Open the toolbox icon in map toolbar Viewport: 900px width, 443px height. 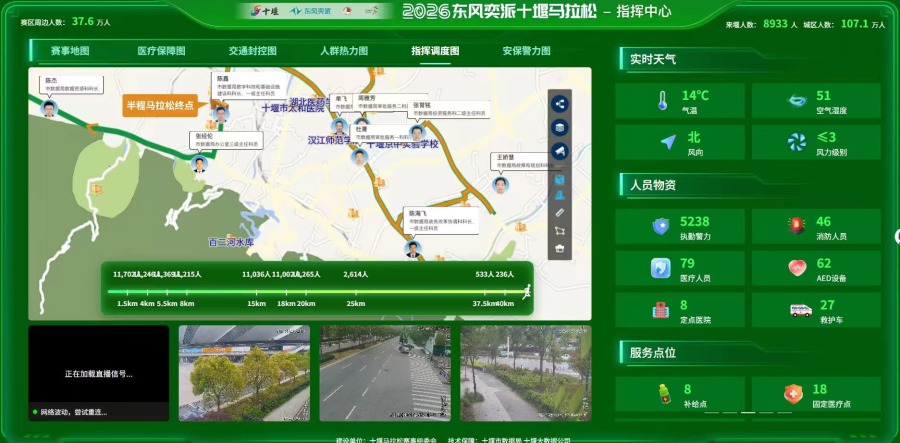click(x=560, y=248)
